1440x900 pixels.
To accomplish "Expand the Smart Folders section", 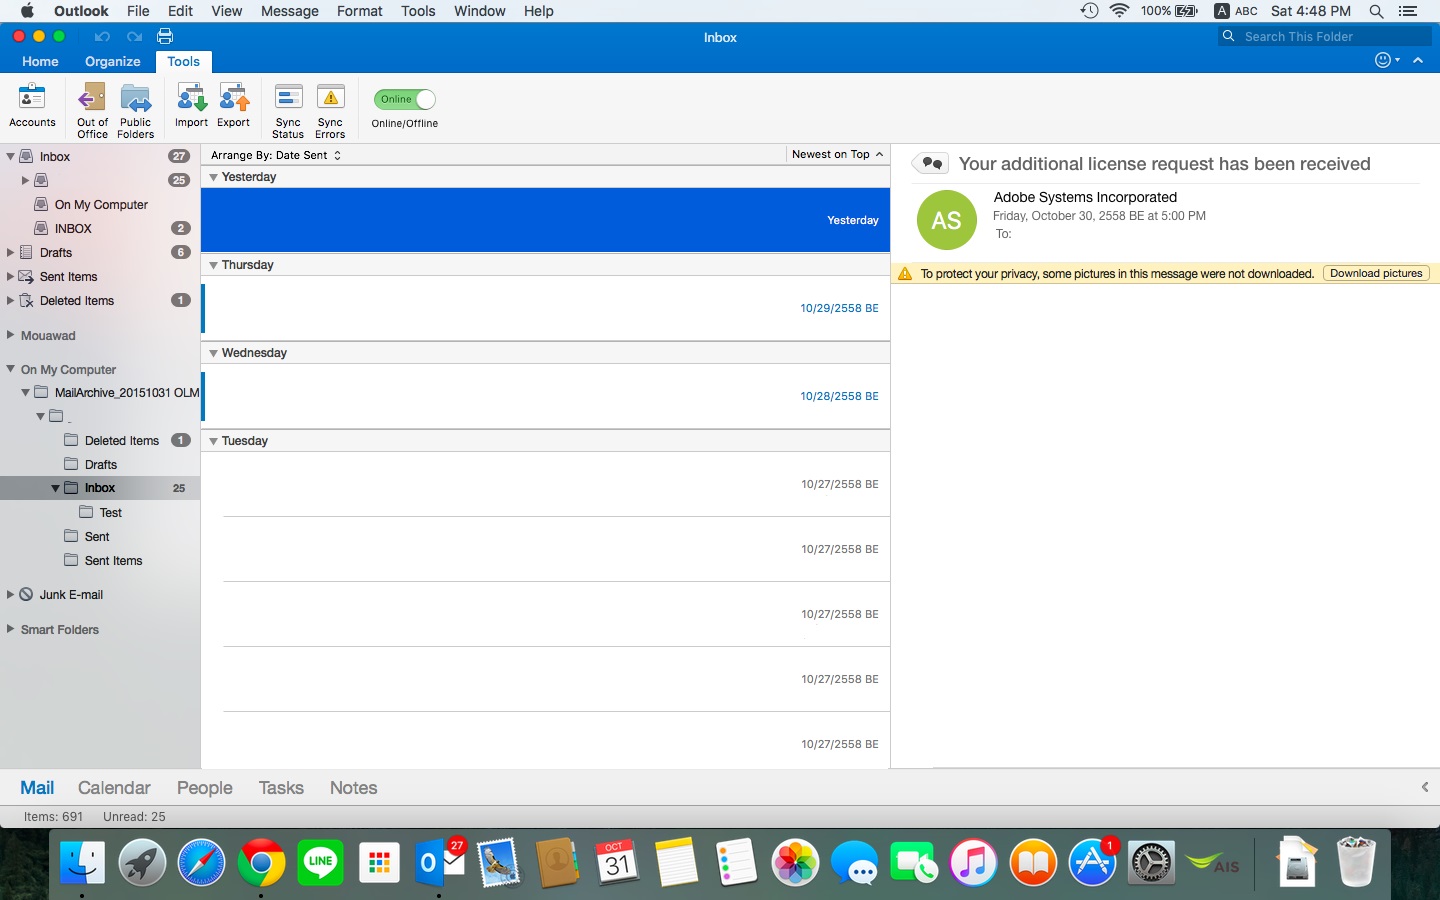I will (x=10, y=629).
